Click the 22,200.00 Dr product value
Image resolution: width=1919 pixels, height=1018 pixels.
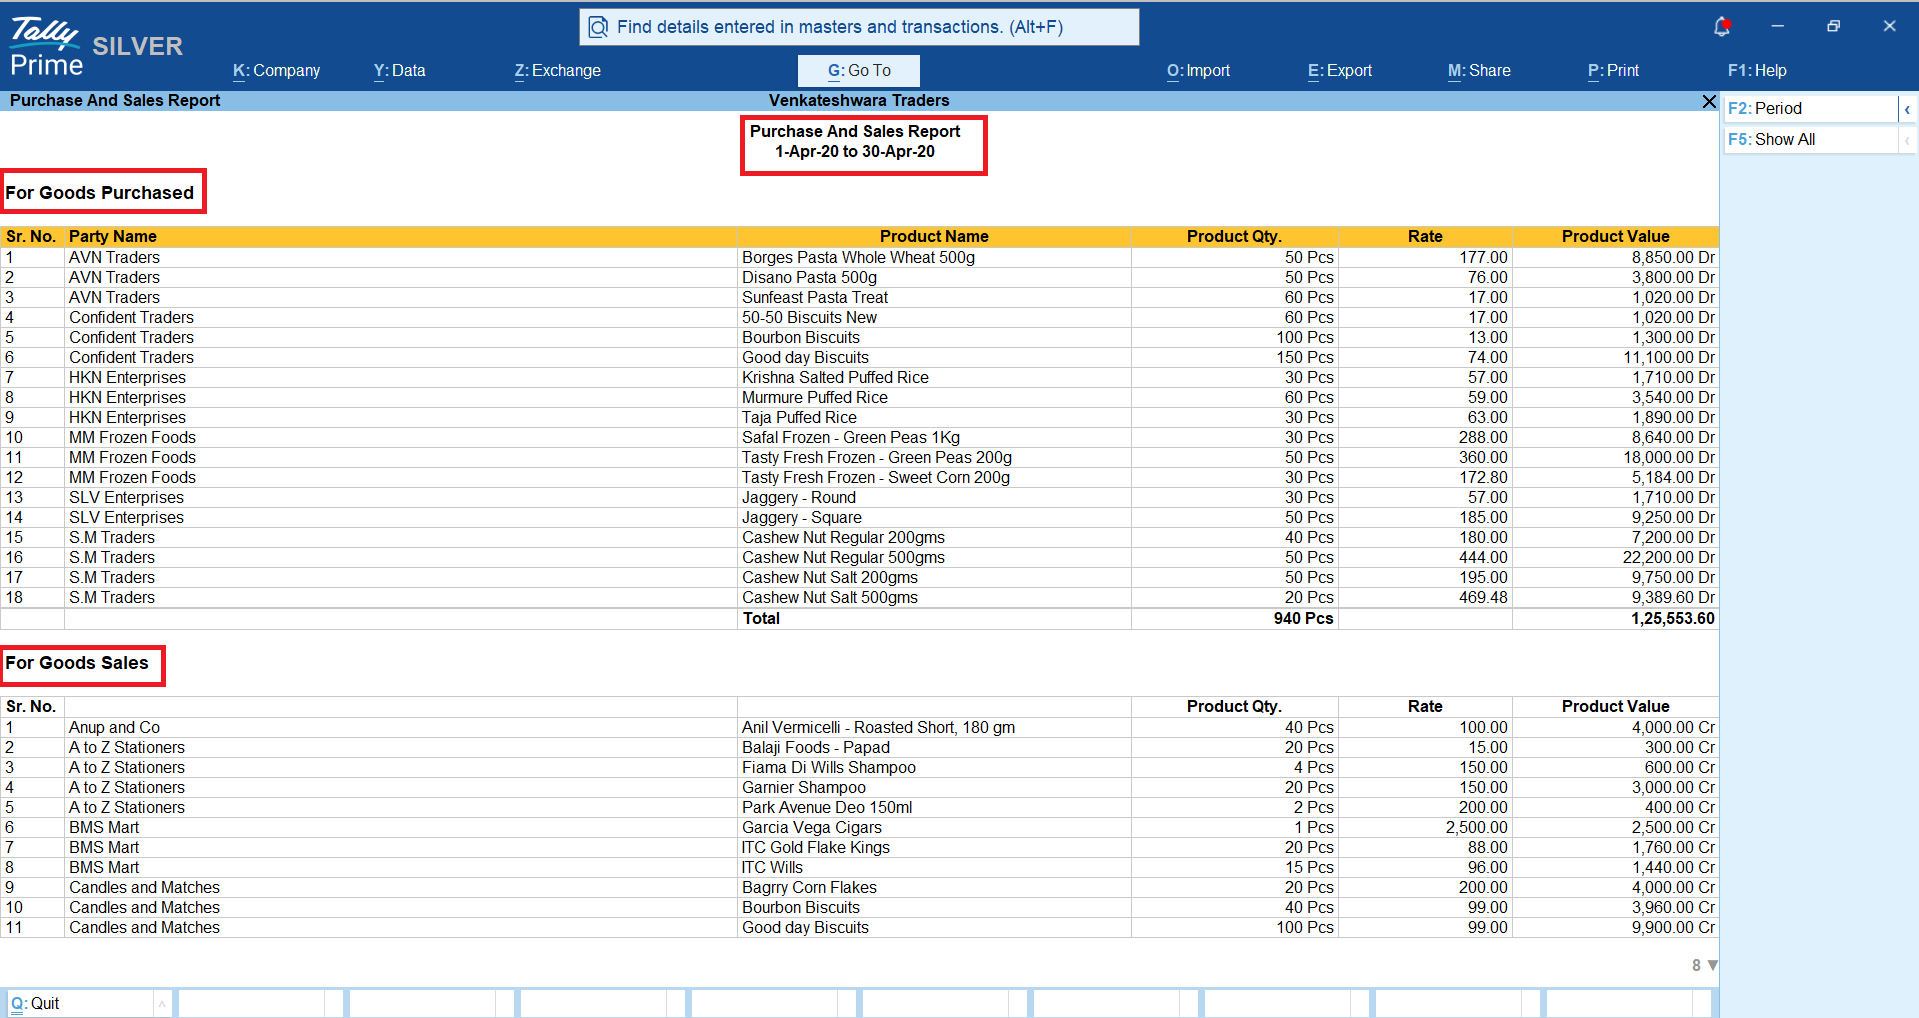tap(1668, 558)
